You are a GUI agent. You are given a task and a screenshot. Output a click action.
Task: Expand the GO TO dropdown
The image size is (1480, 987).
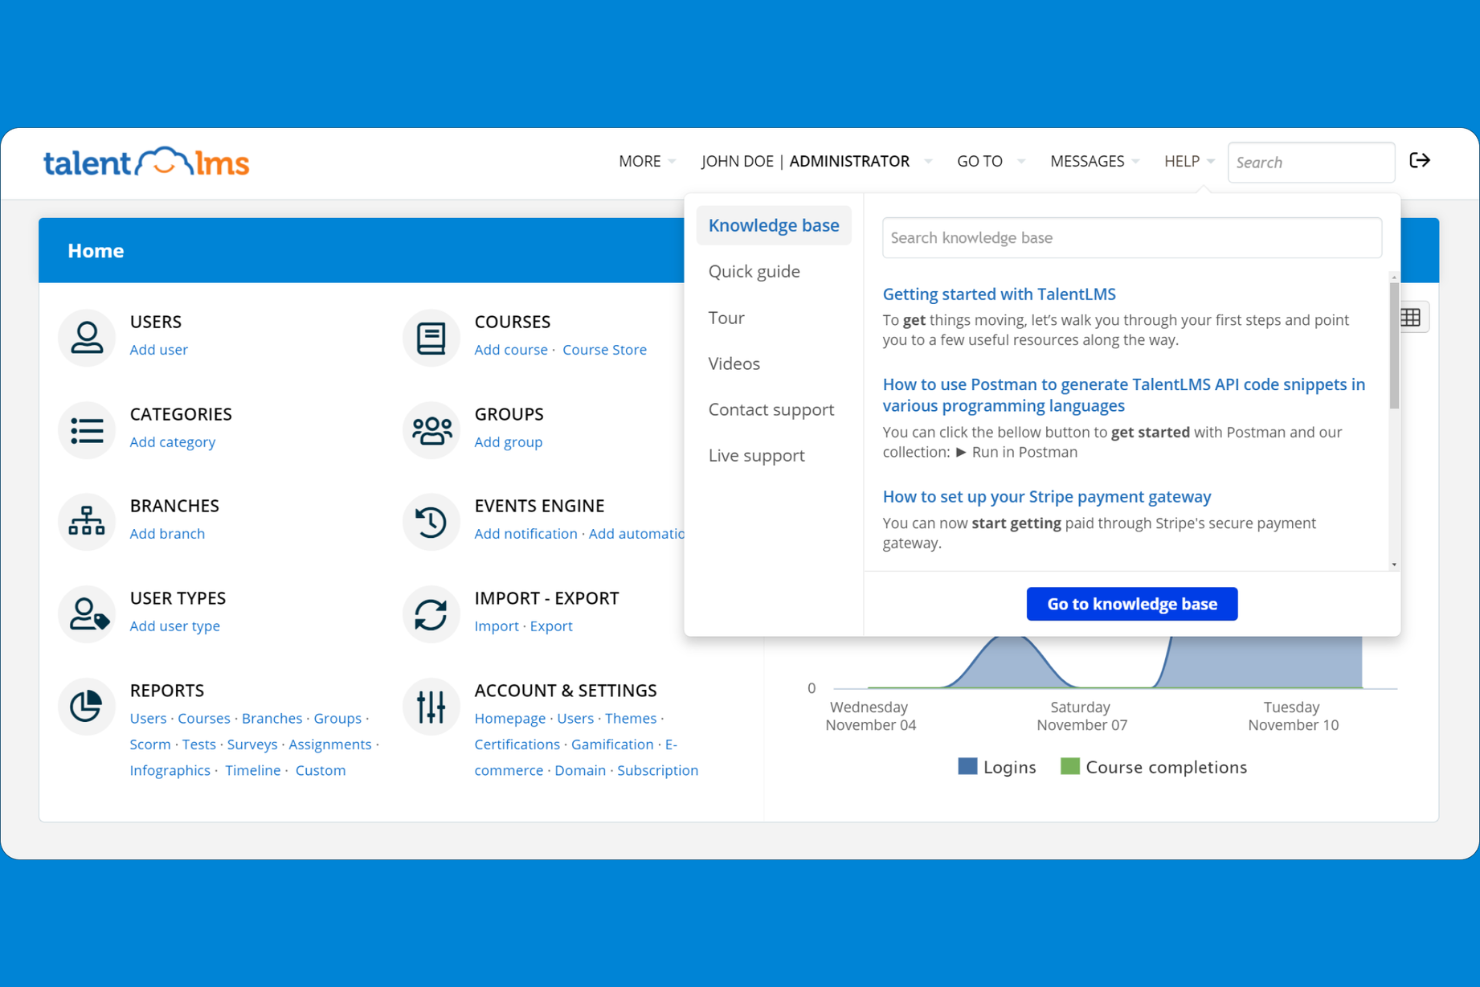(990, 161)
